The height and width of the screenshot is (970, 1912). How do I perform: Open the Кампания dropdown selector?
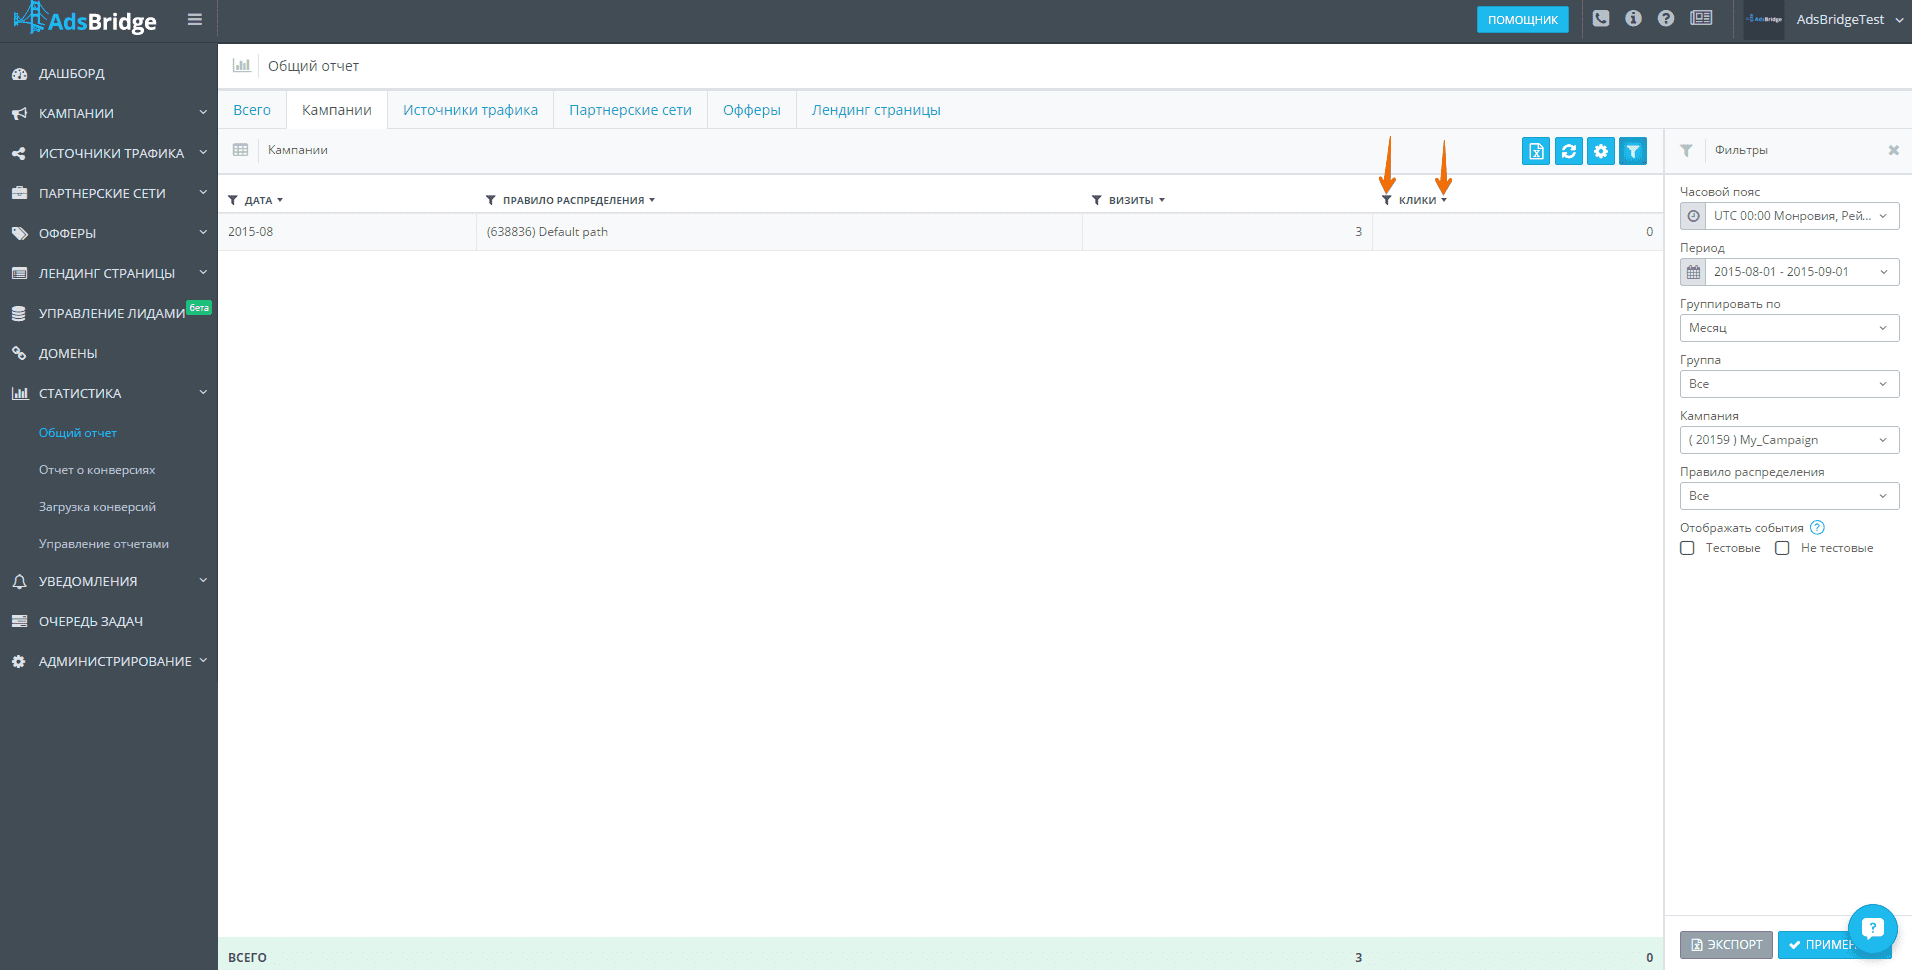click(x=1789, y=440)
